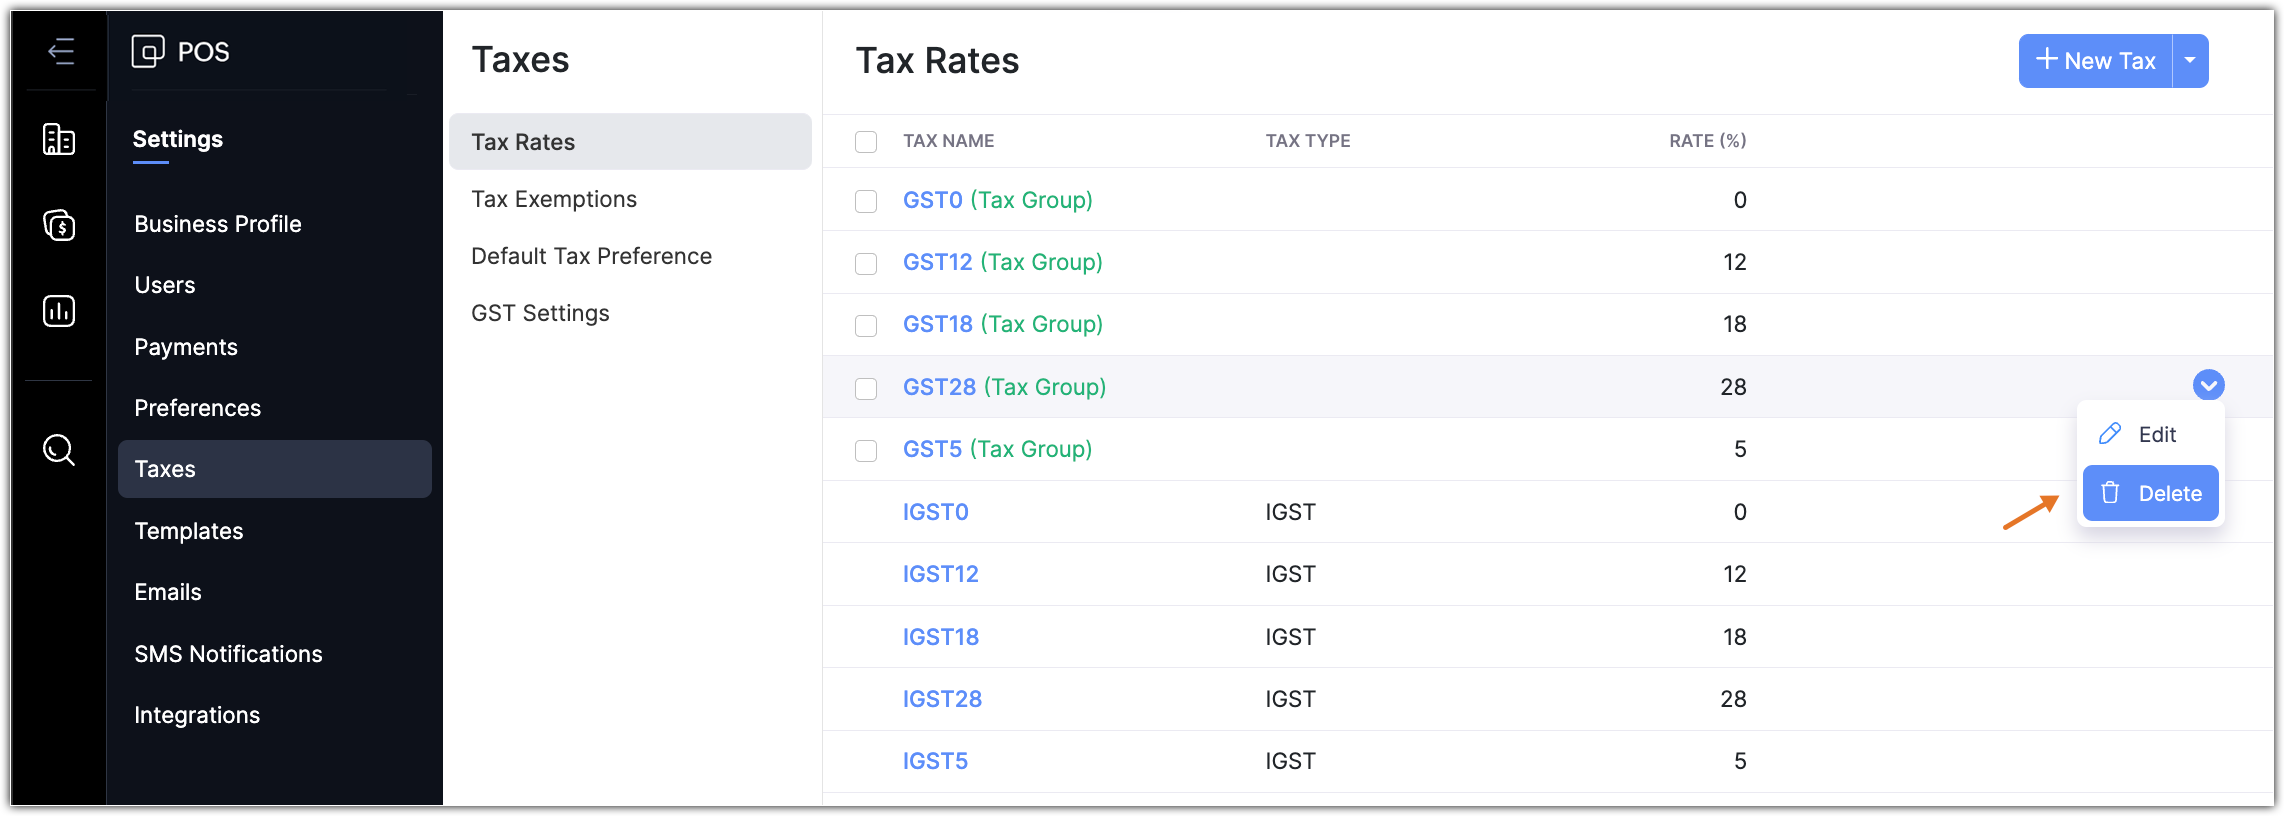Viewport: 2284px width, 816px height.
Task: Click the POS app logo icon
Action: 148,51
